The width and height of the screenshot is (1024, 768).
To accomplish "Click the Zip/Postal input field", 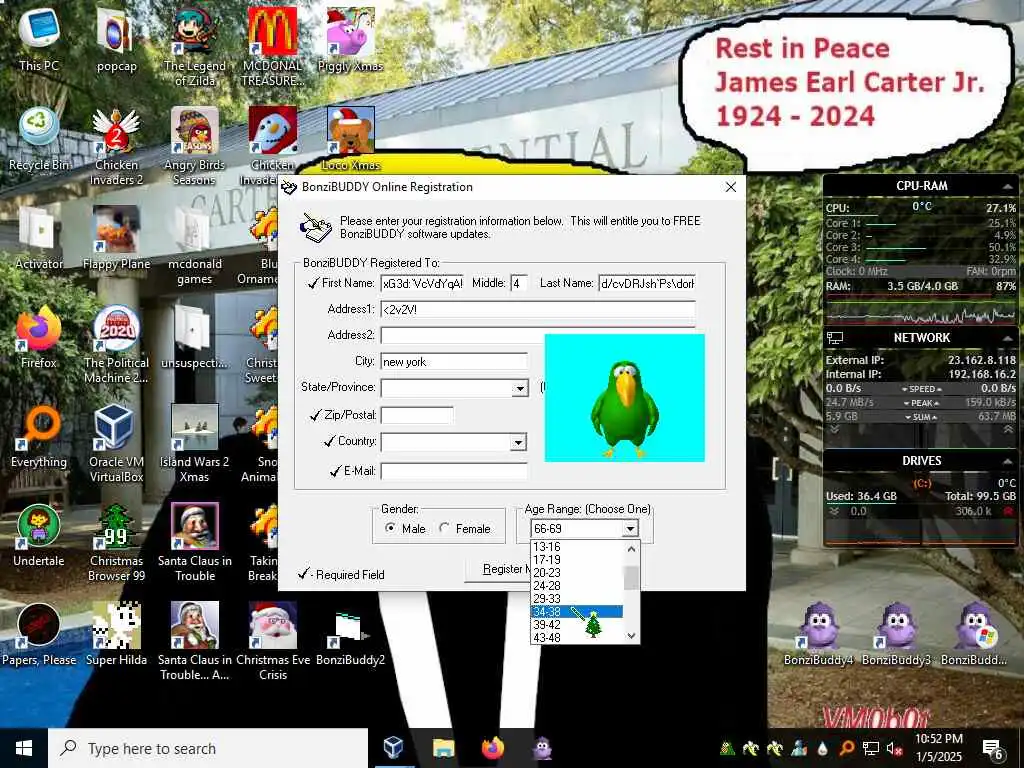I will pyautogui.click(x=417, y=415).
